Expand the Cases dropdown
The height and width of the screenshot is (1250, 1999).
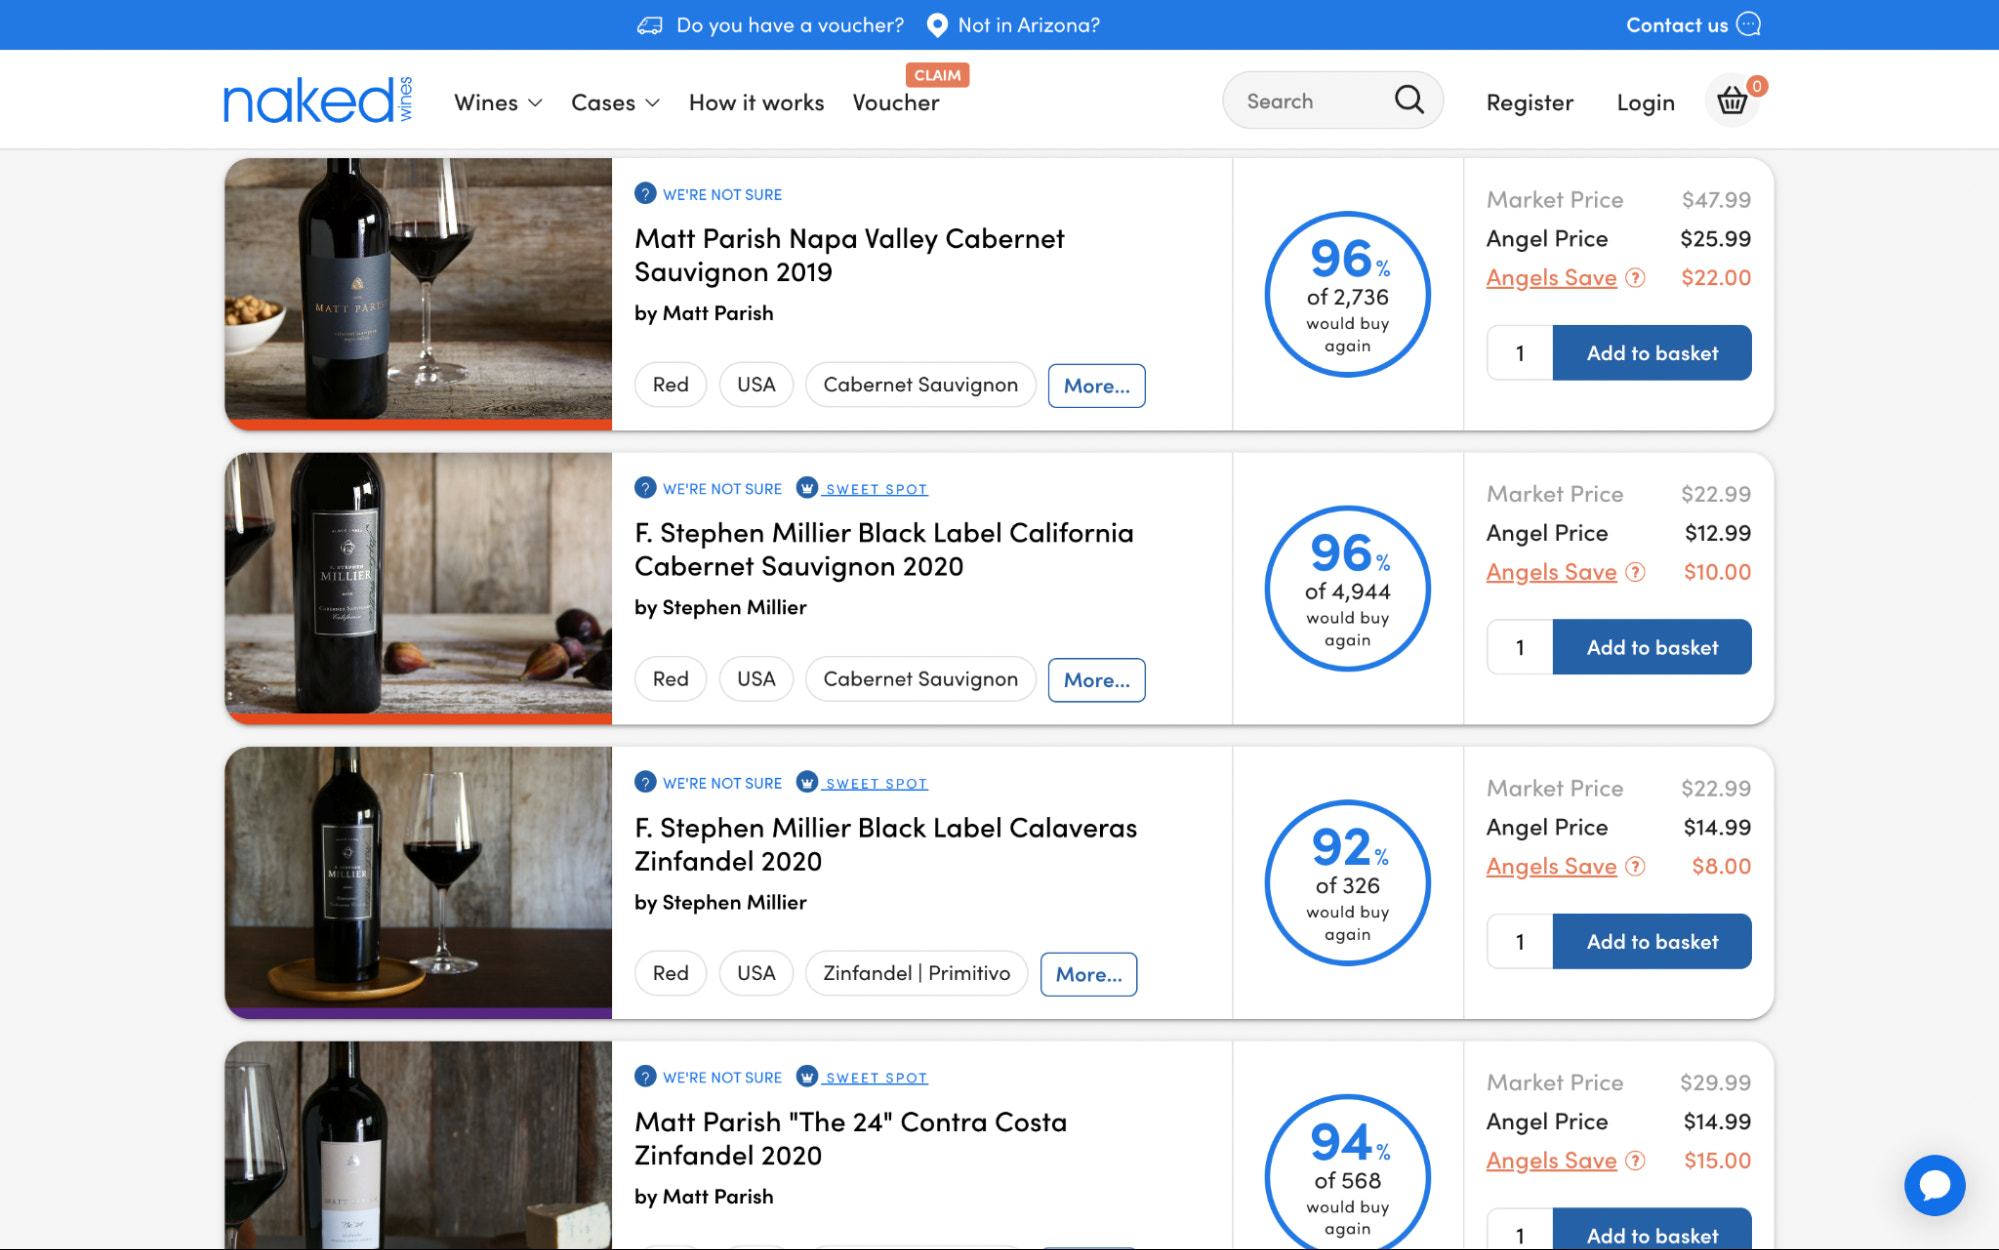[x=614, y=102]
